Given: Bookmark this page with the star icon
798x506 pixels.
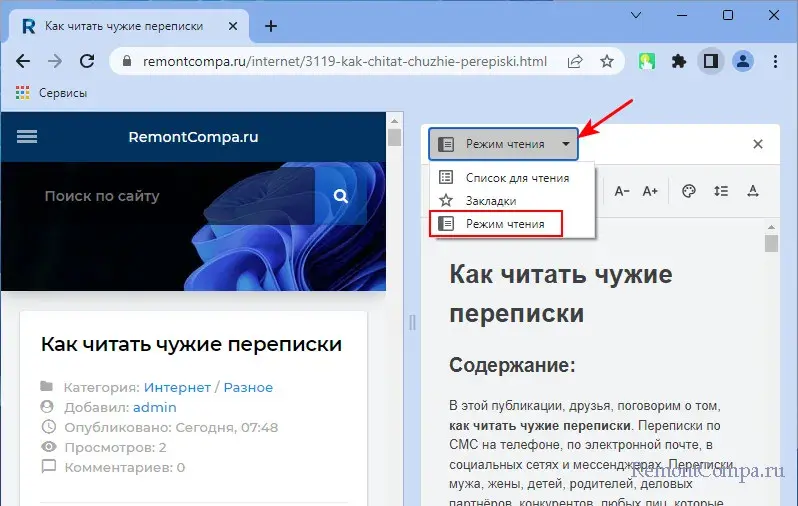Looking at the screenshot, I should coord(606,61).
